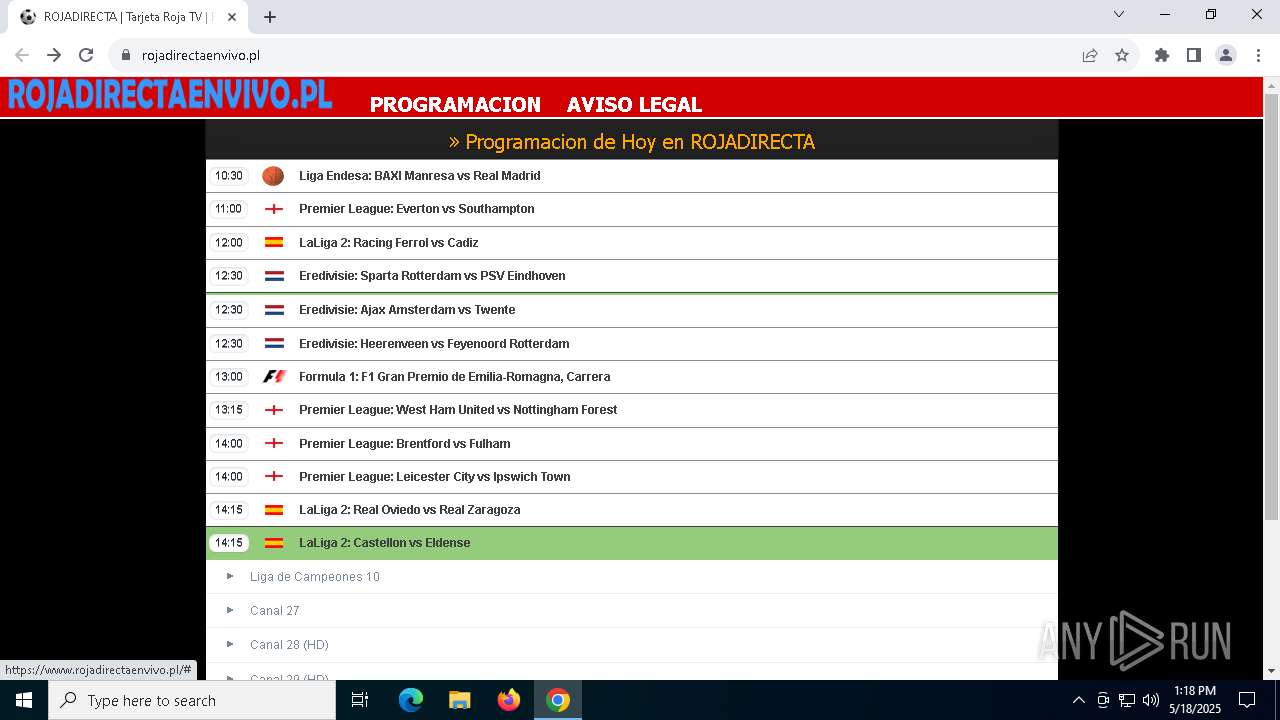Image resolution: width=1280 pixels, height=720 pixels.
Task: Click Netherlands flag beside Heerenveen vs Feyenoord
Action: click(274, 343)
